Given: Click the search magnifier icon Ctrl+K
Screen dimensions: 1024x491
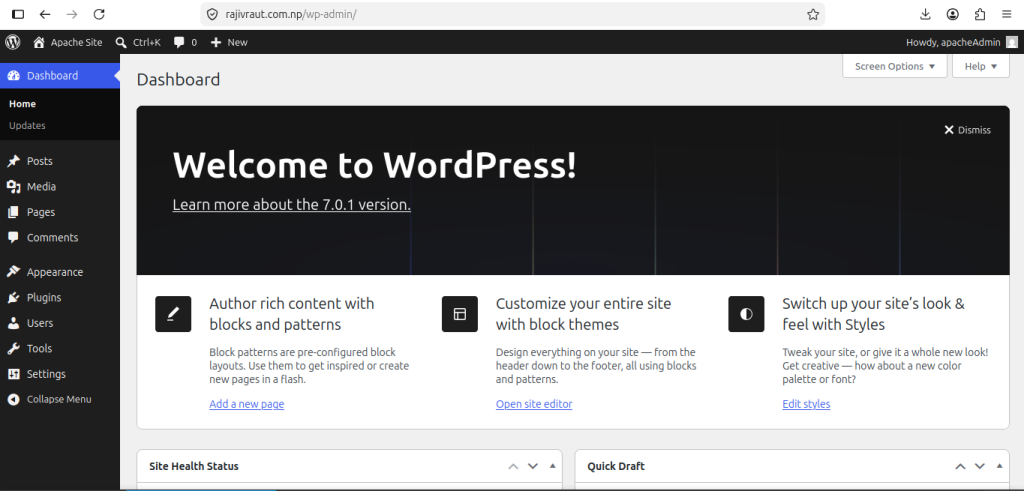Looking at the screenshot, I should pyautogui.click(x=121, y=42).
